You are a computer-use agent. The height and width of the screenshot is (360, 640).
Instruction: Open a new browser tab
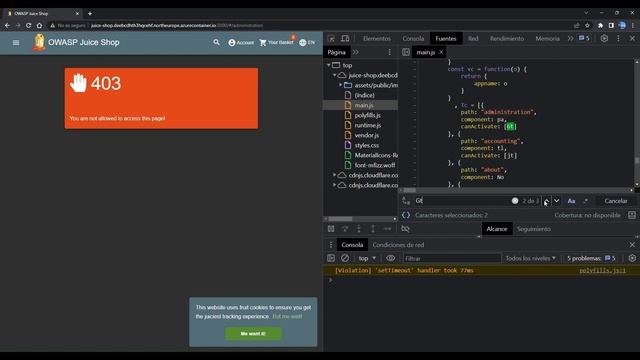click(x=90, y=13)
